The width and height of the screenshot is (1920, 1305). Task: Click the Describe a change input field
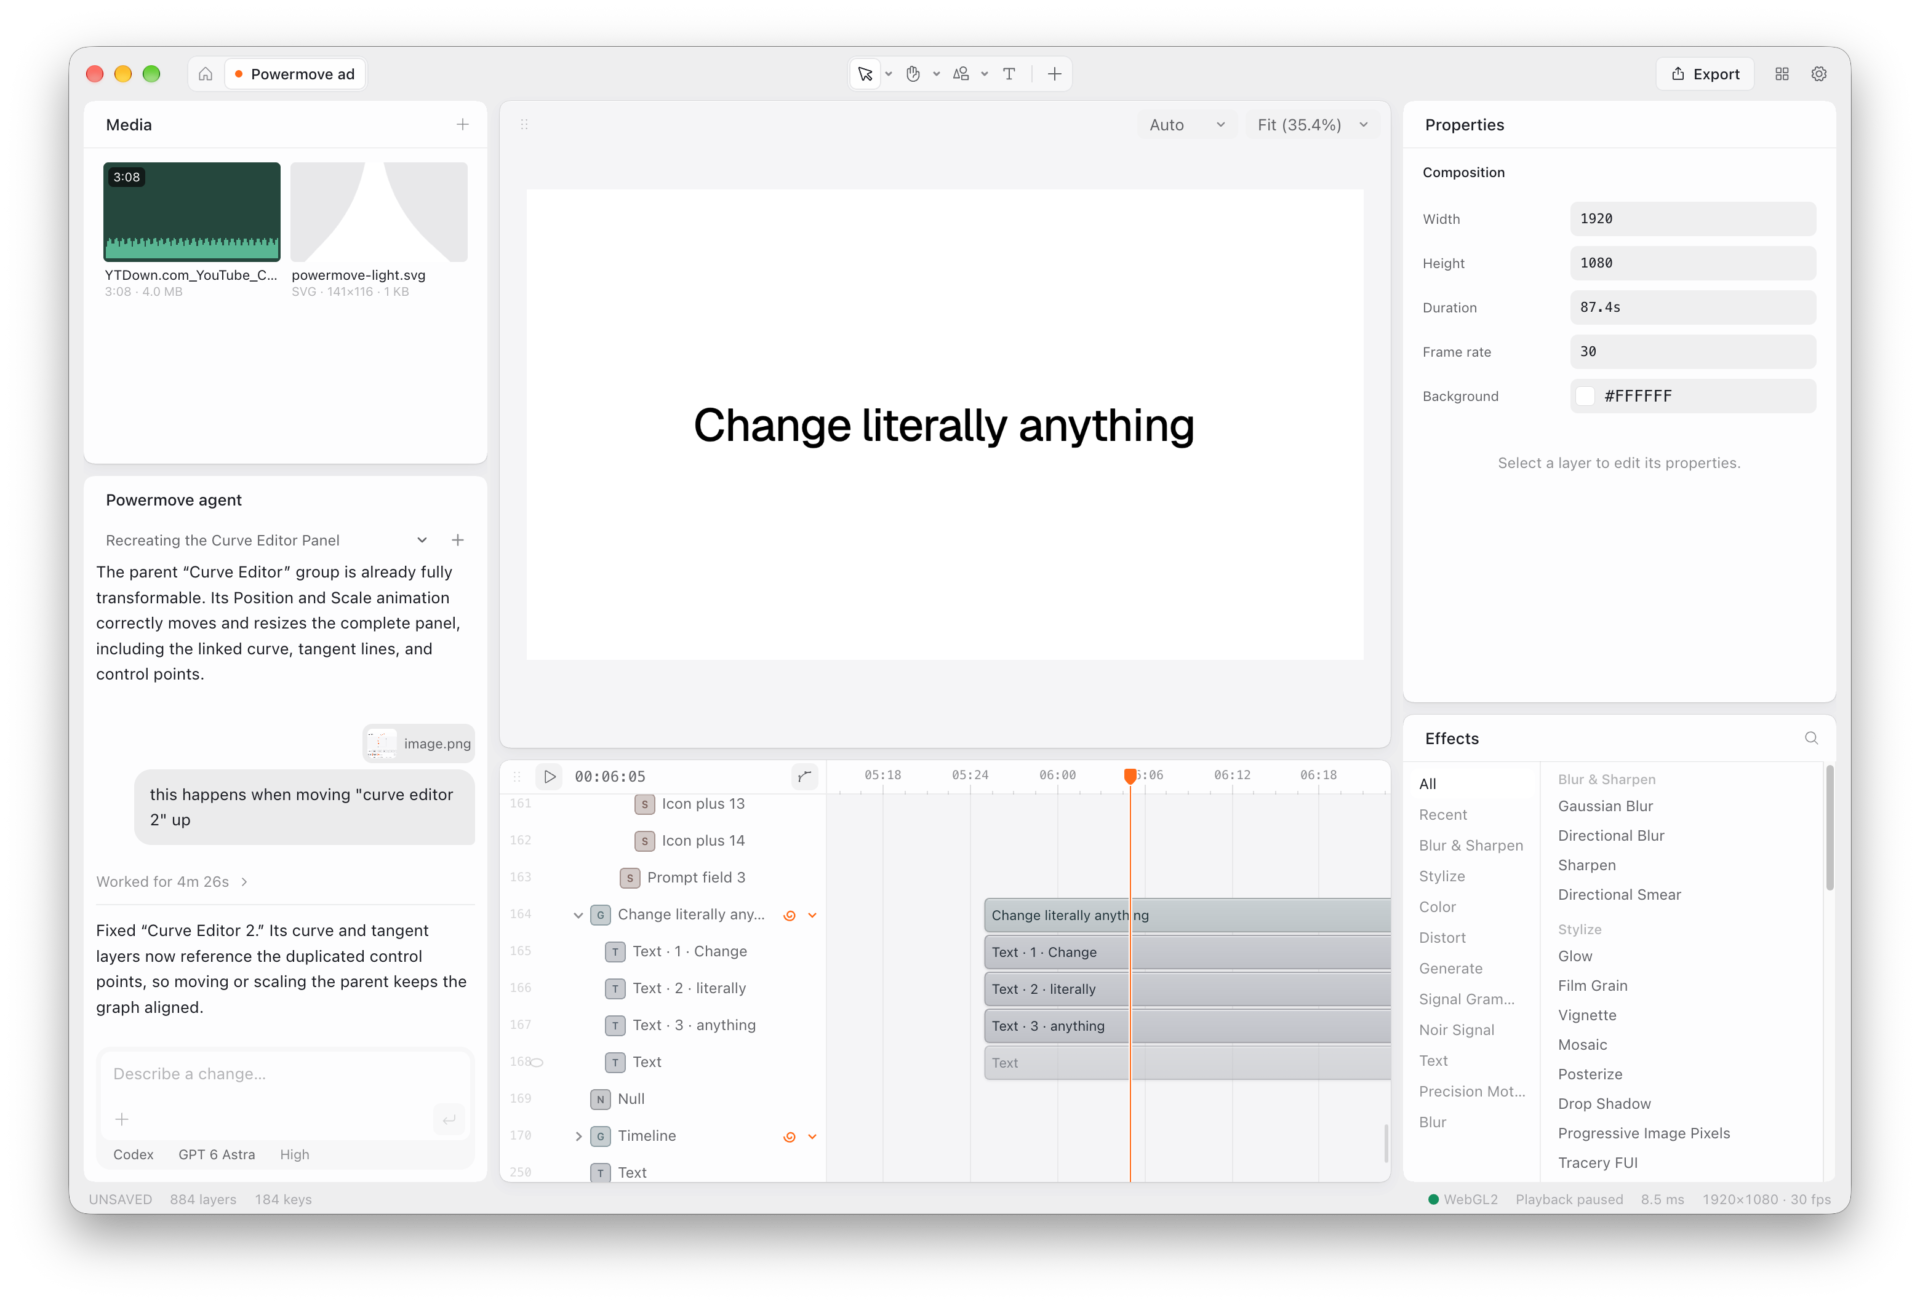coord(285,1074)
